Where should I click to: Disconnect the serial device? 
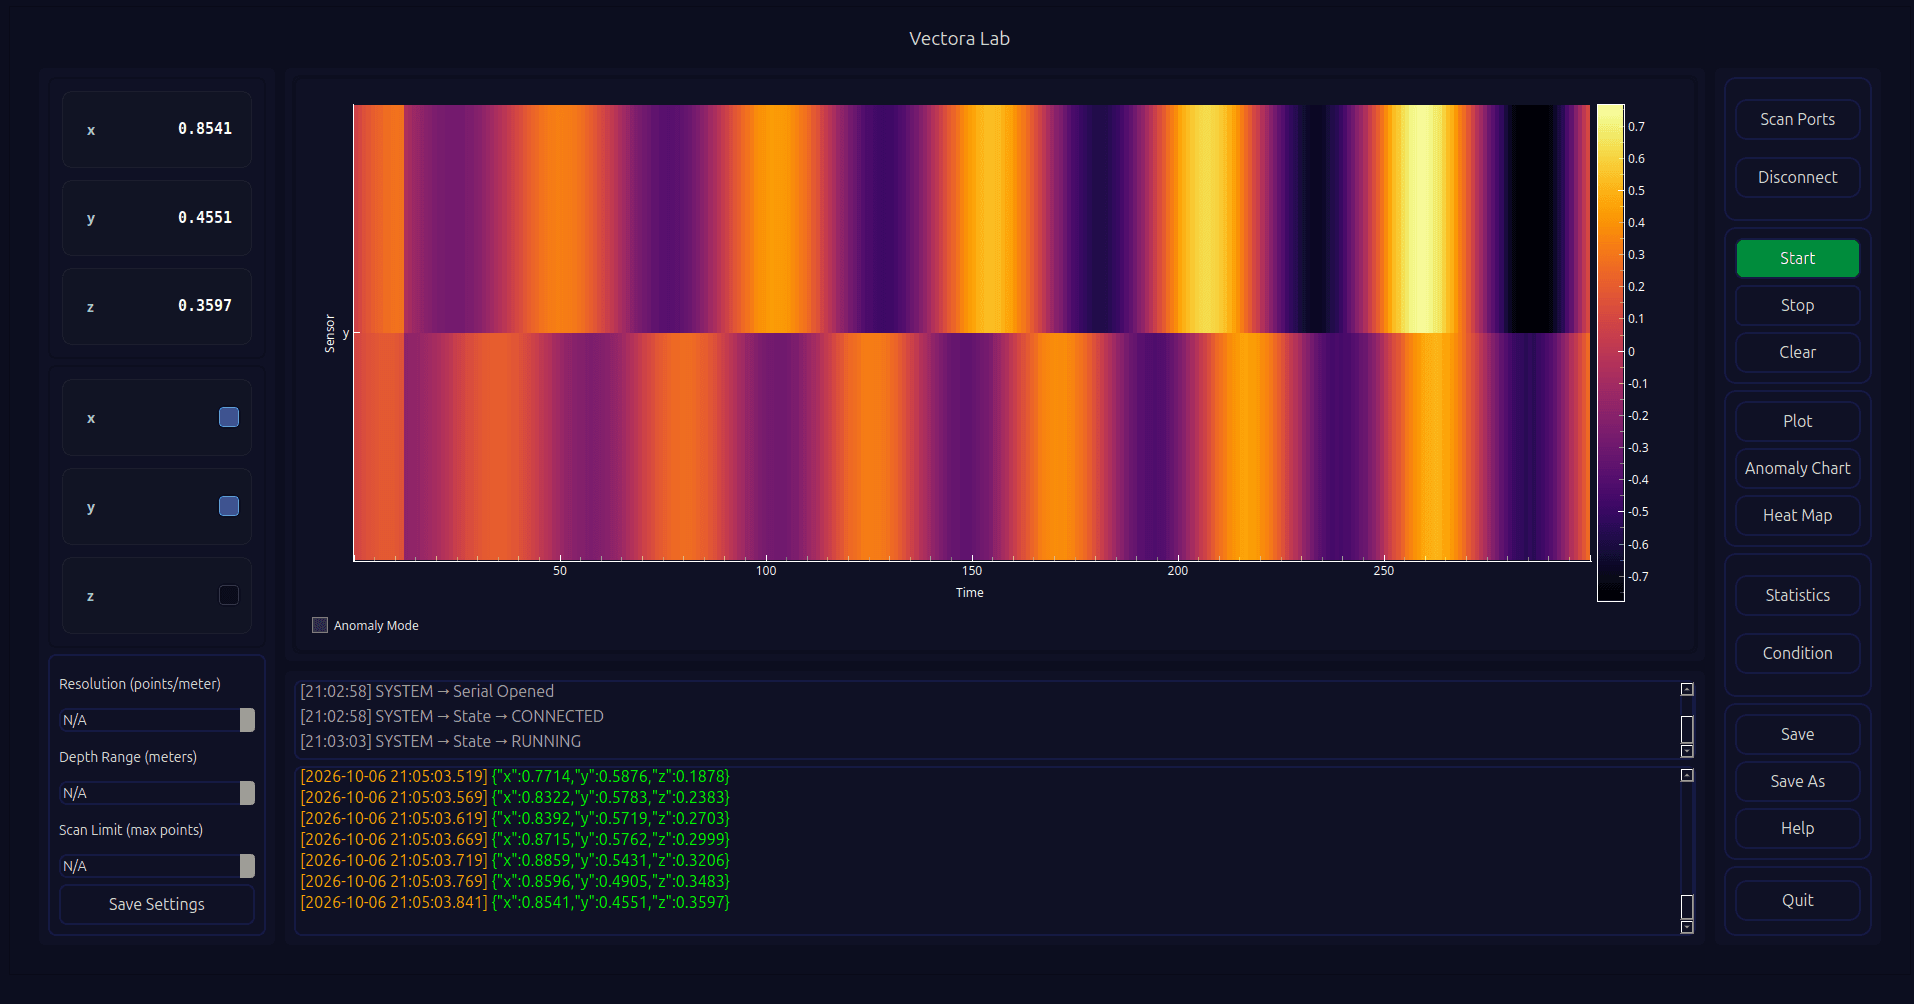click(x=1797, y=177)
